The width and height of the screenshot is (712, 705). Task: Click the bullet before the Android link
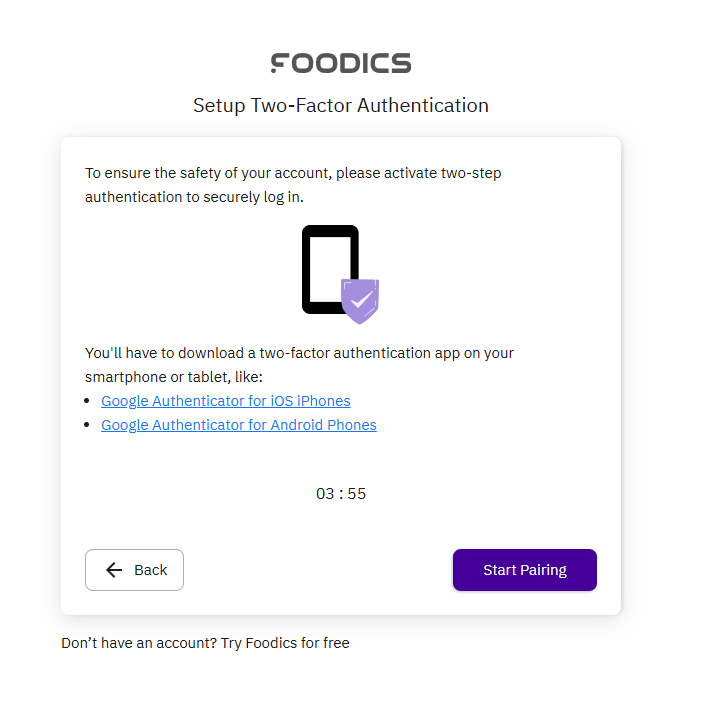pyautogui.click(x=89, y=426)
